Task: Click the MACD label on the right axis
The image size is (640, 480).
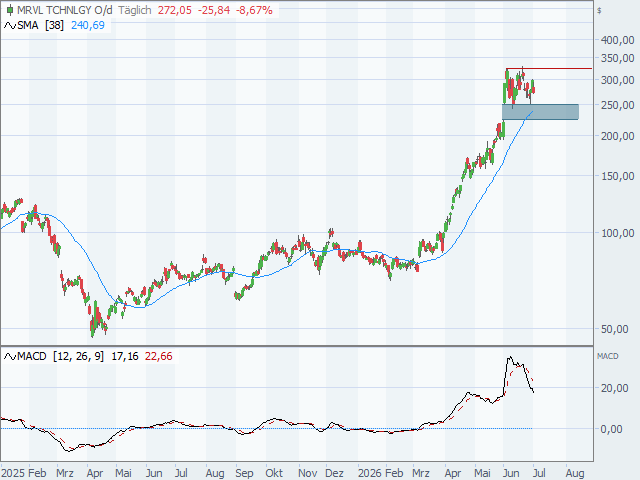Action: pyautogui.click(x=608, y=356)
